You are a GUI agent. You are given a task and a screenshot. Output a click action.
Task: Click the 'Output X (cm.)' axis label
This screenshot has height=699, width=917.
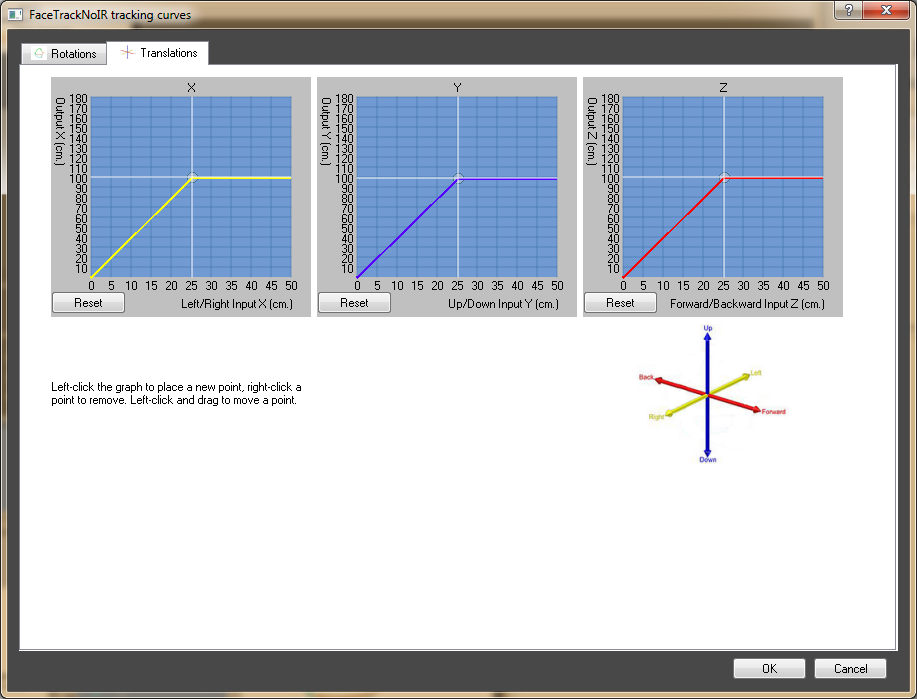click(x=60, y=131)
